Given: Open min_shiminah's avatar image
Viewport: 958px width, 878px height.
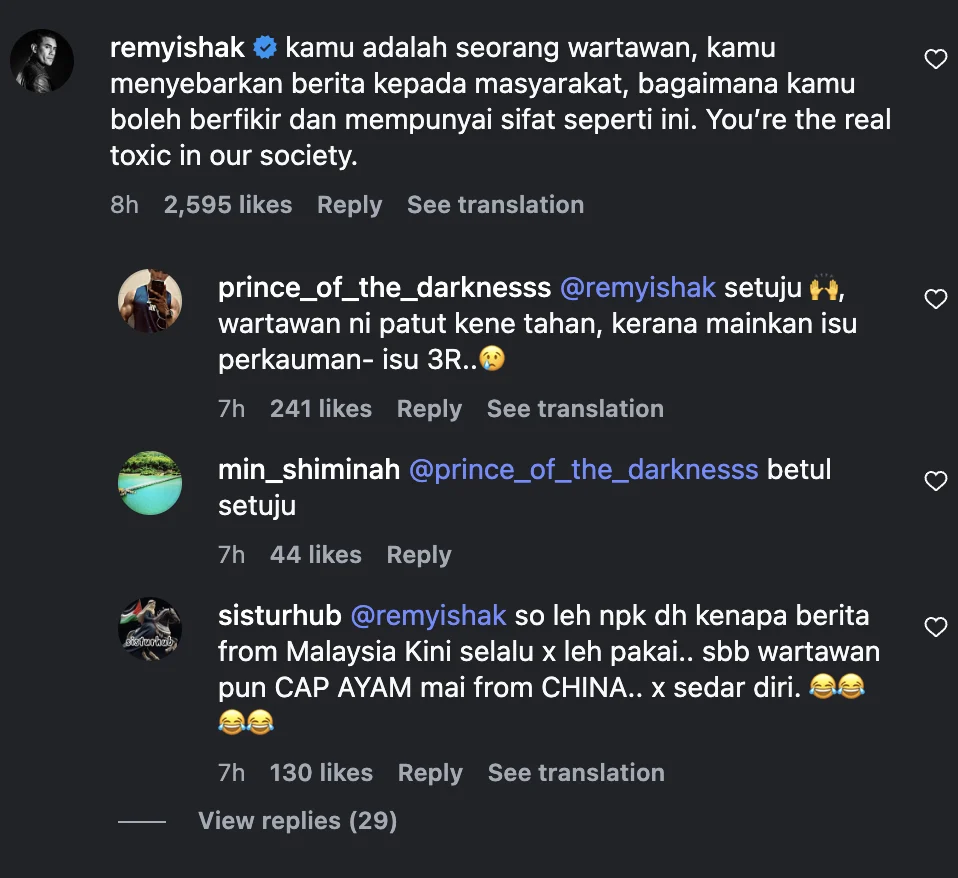Looking at the screenshot, I should pyautogui.click(x=150, y=483).
